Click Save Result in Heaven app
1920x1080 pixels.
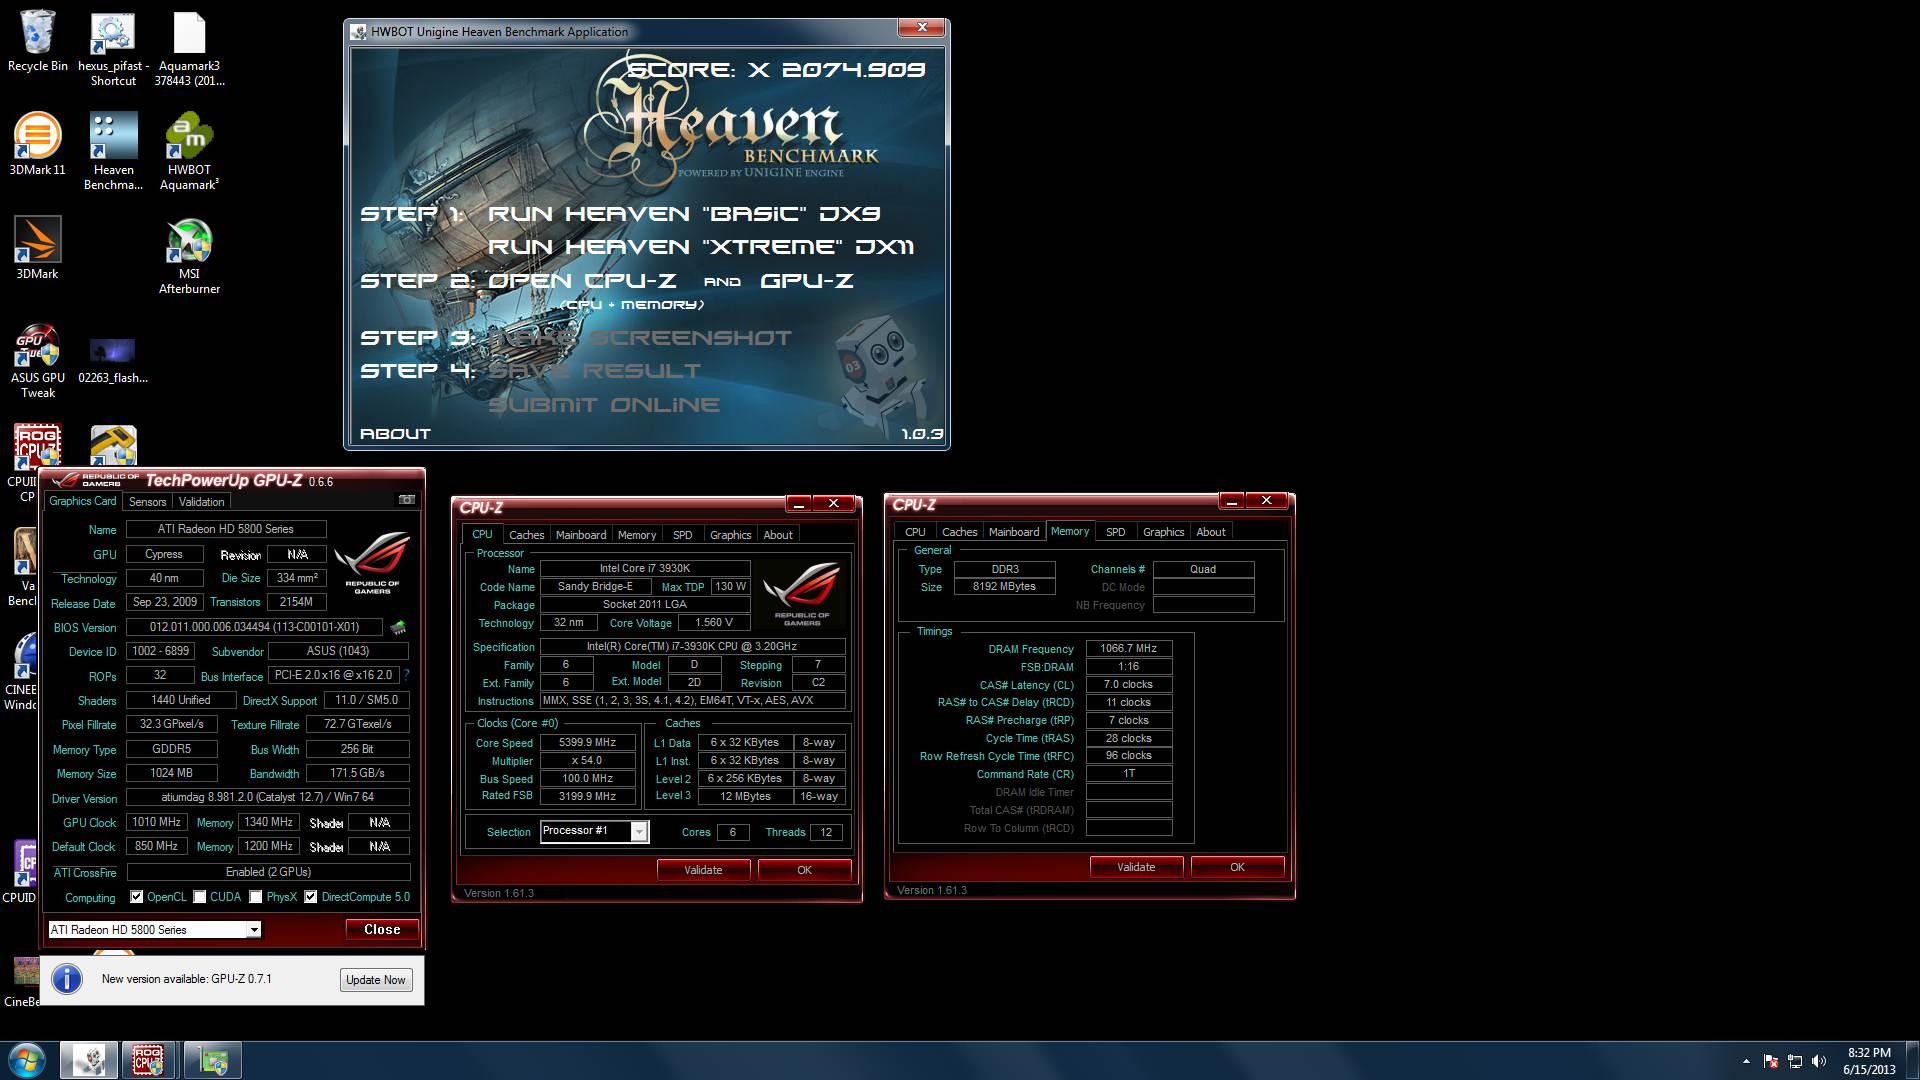[594, 371]
